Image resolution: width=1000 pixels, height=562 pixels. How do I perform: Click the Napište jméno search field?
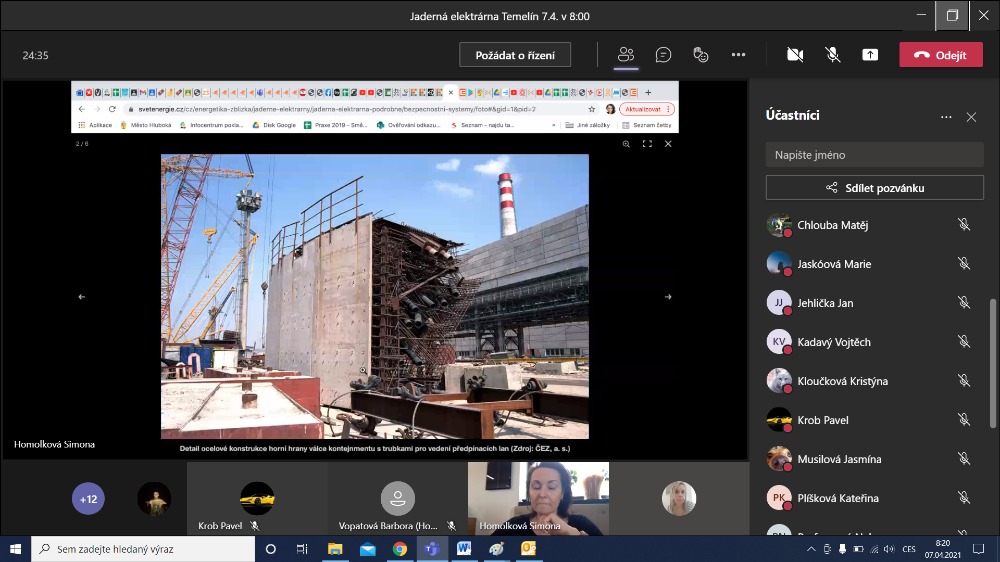(874, 155)
